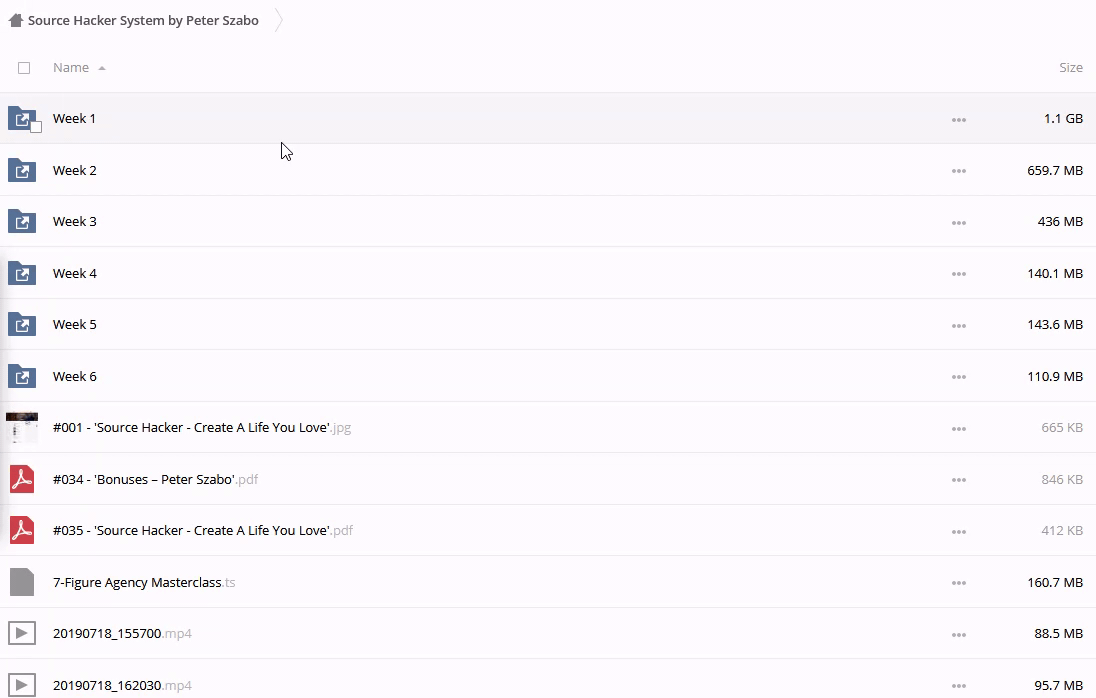Viewport: 1096px width, 698px height.
Task: Open the Week 2 shared folder icon
Action: click(x=22, y=170)
